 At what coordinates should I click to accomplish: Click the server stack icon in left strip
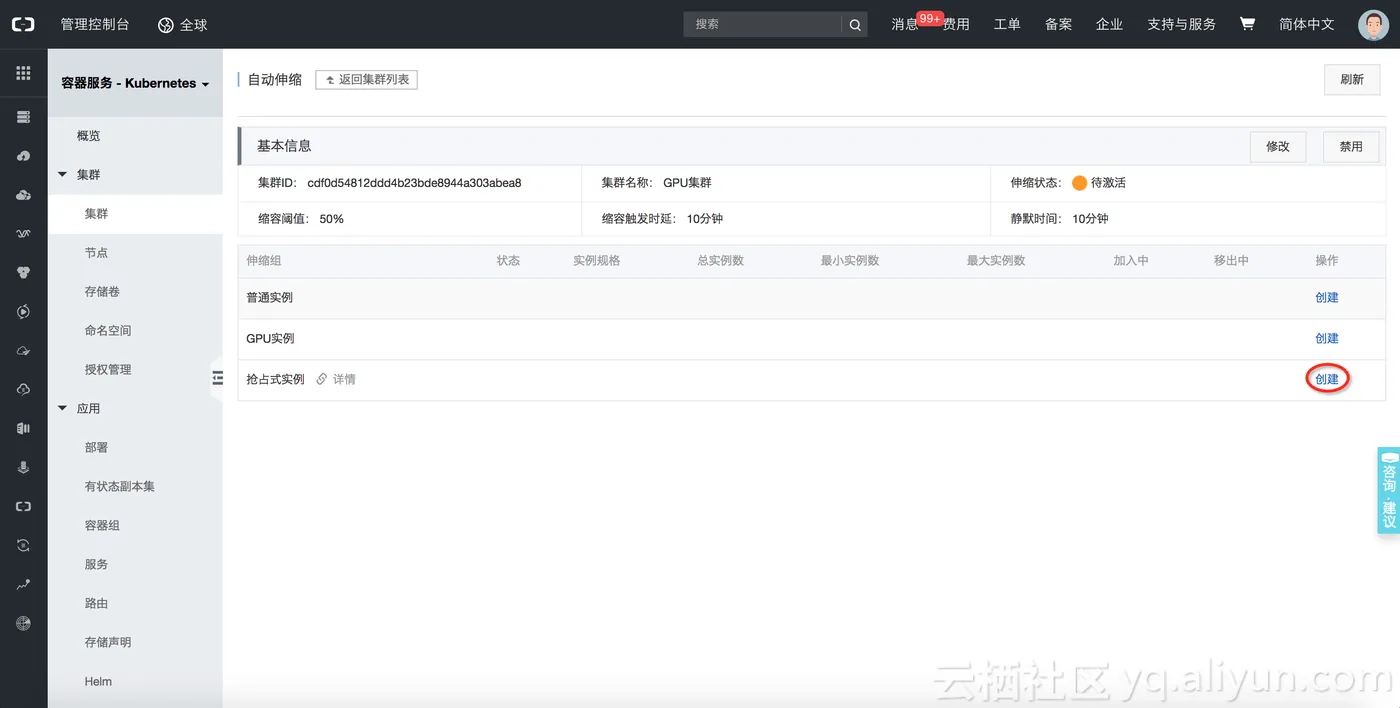tap(23, 117)
